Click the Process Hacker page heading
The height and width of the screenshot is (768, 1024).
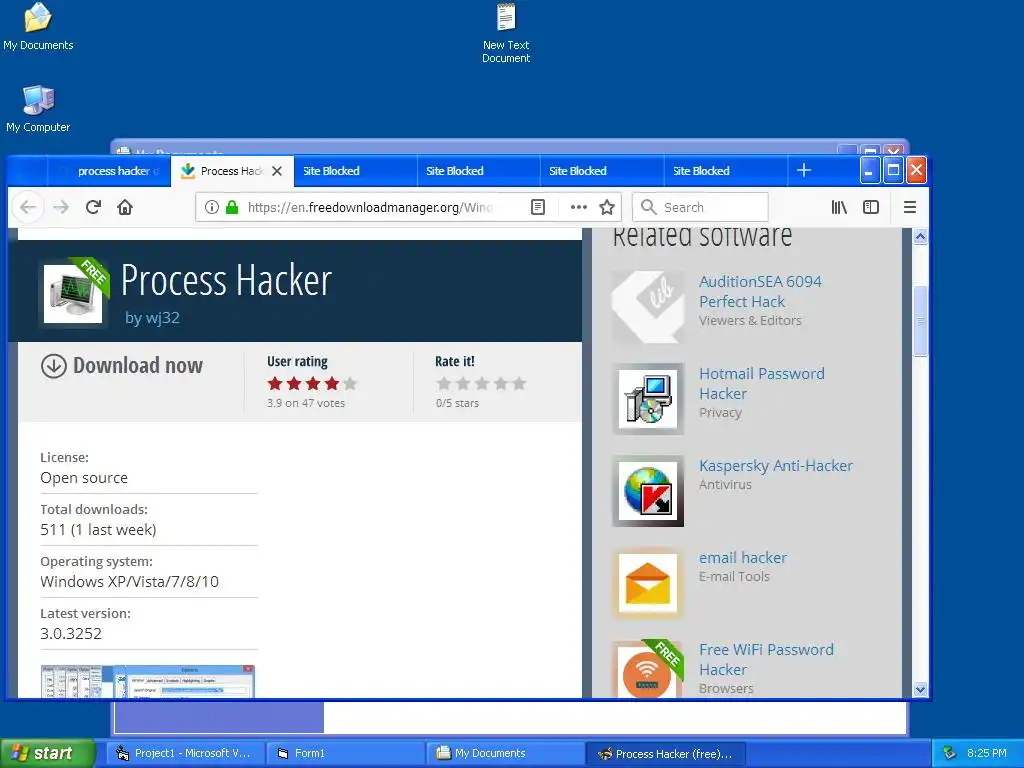(226, 280)
